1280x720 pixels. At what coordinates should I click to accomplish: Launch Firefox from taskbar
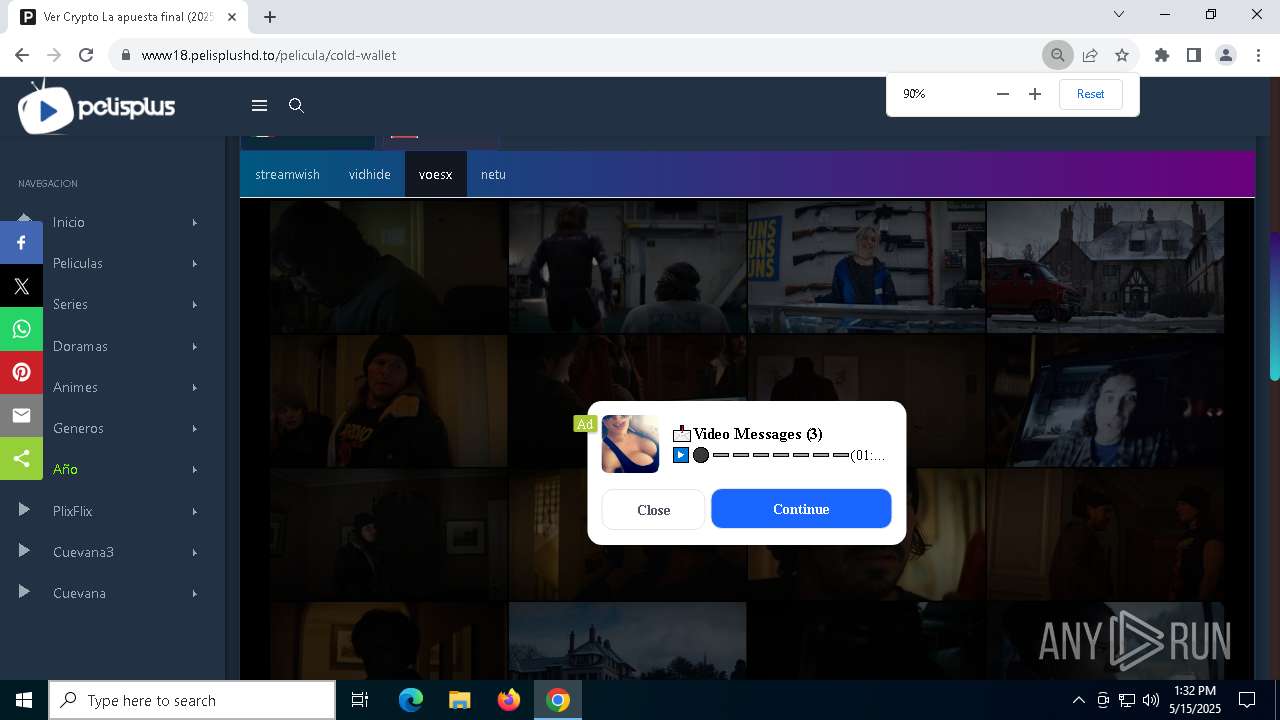pyautogui.click(x=508, y=700)
